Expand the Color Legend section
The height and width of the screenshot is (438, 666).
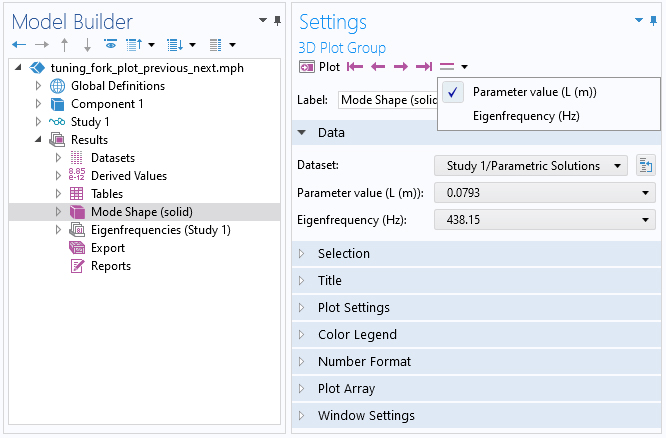pyautogui.click(x=302, y=335)
